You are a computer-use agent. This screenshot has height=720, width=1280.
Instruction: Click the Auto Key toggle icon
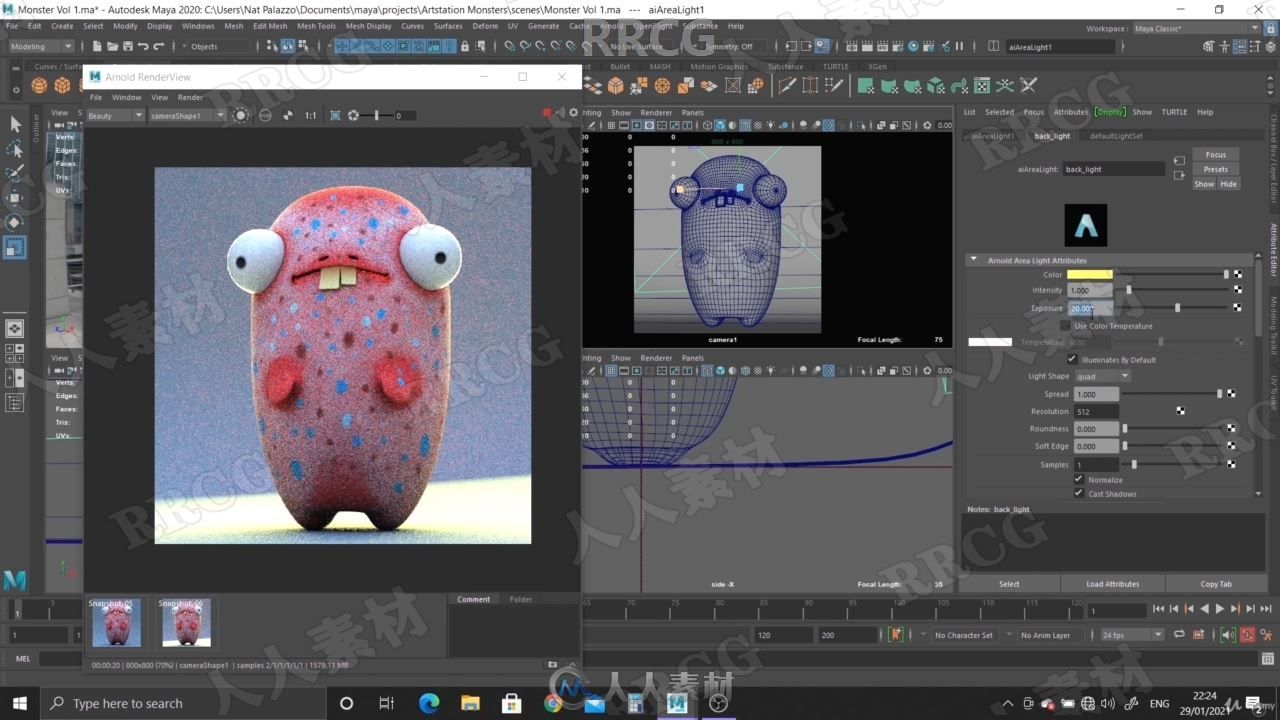(x=1247, y=635)
